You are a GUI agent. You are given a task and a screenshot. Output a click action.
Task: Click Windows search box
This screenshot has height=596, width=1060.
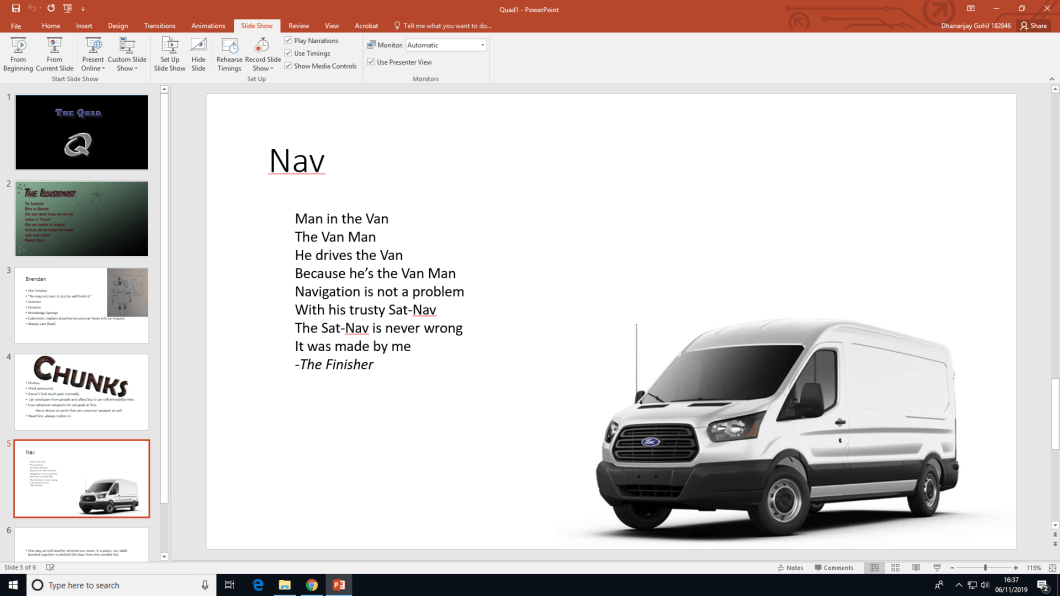coord(122,585)
